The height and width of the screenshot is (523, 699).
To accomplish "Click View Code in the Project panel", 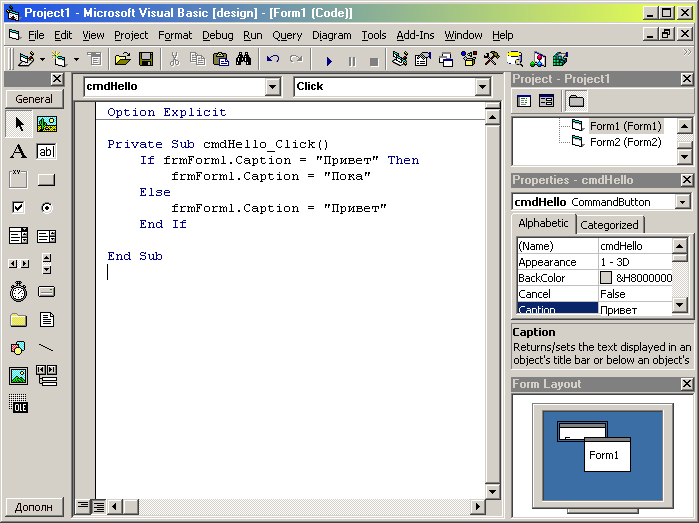I will [524, 101].
